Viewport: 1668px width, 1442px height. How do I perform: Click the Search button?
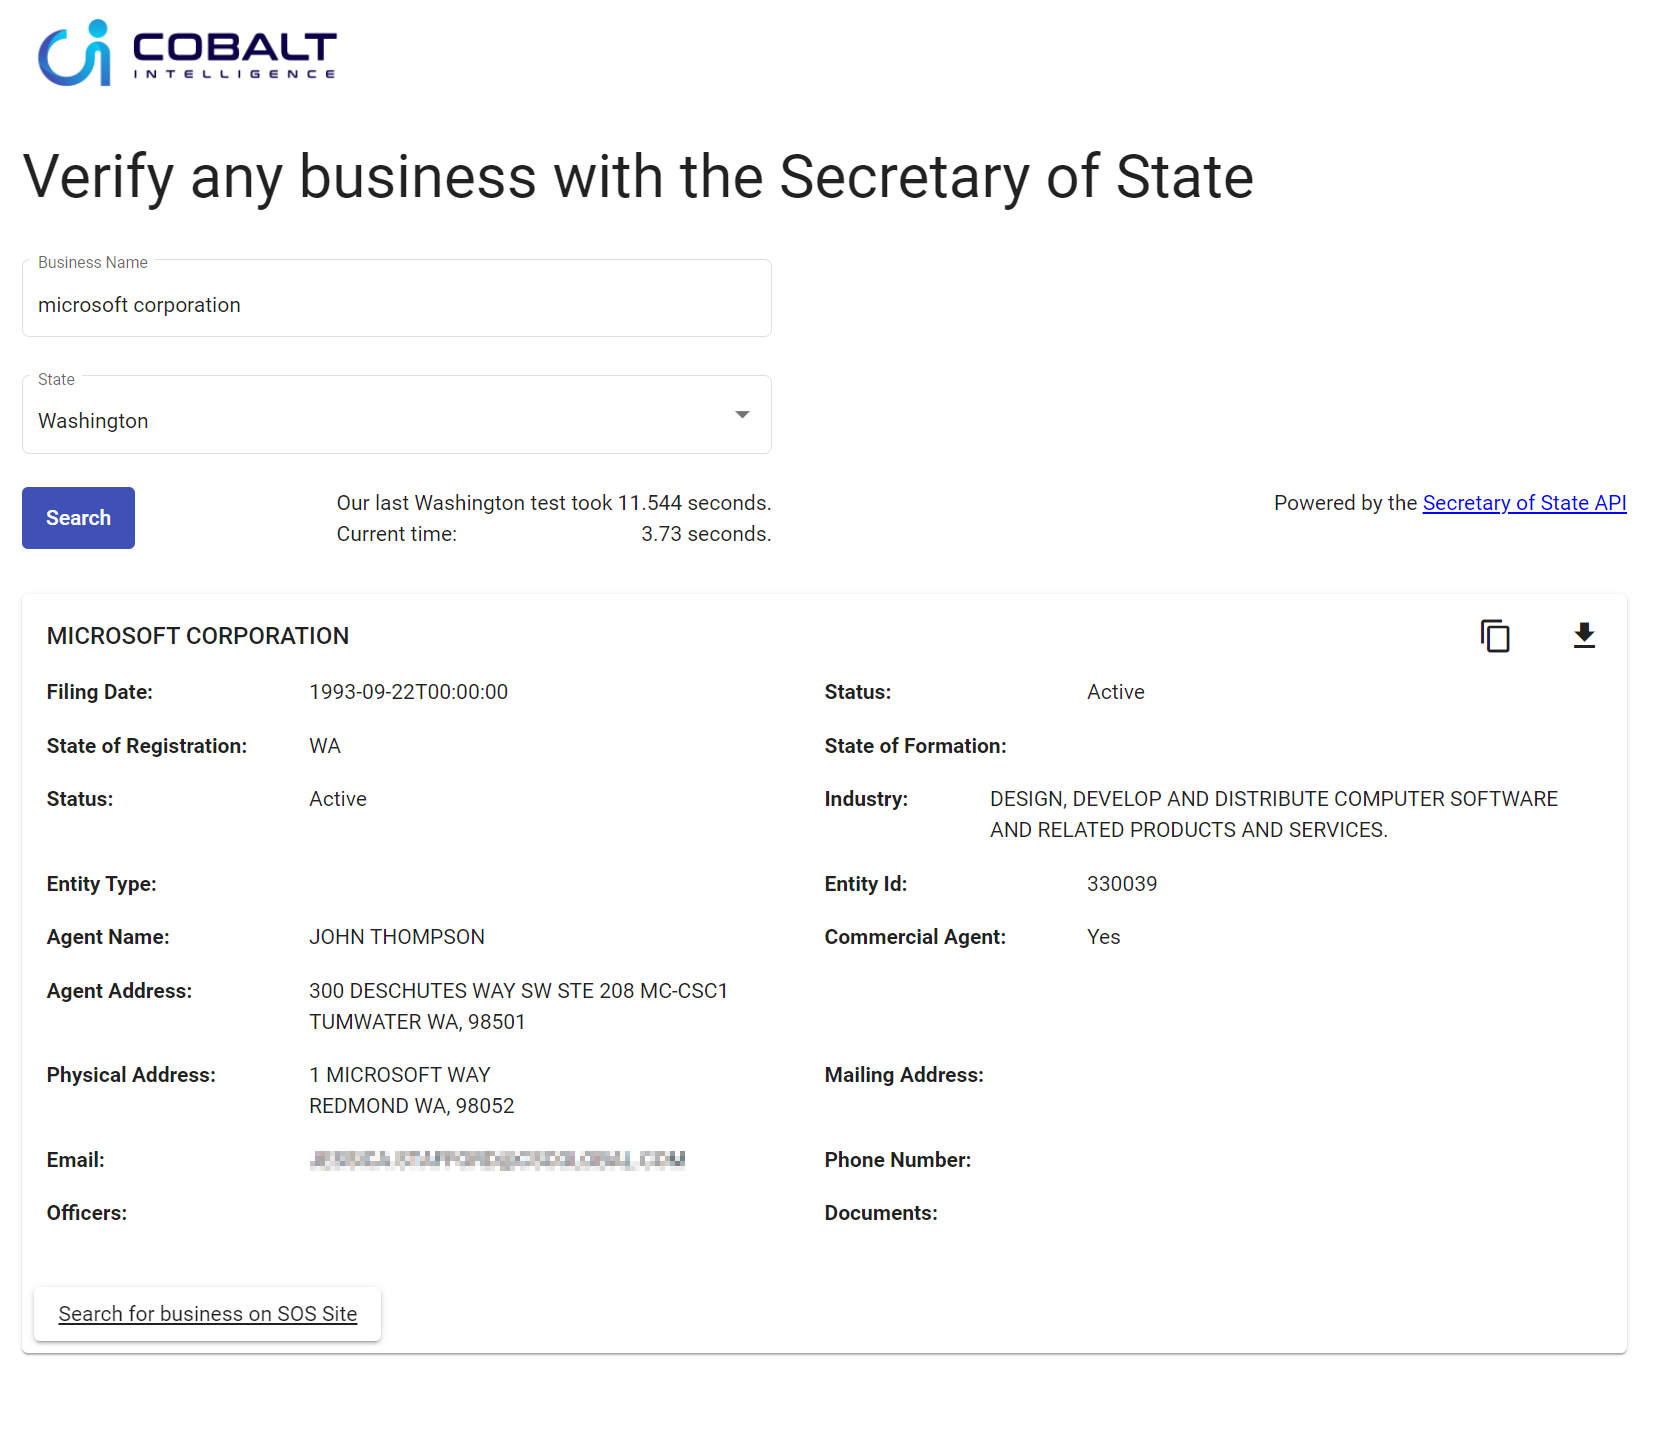(x=78, y=517)
